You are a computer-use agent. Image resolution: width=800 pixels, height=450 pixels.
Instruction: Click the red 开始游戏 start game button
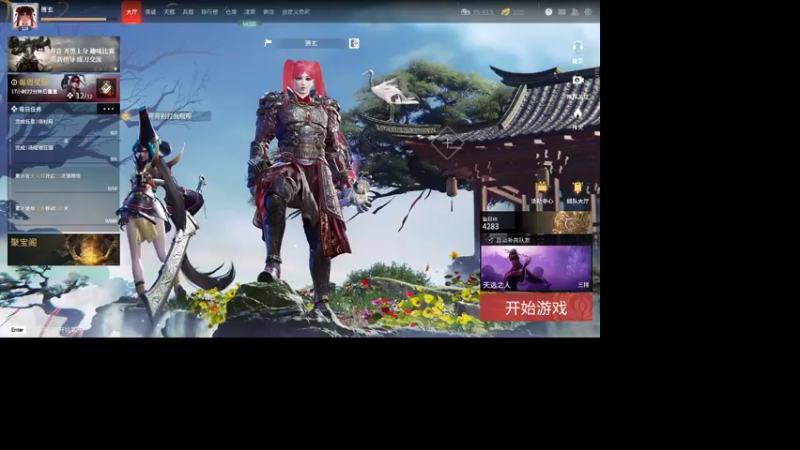tap(536, 308)
